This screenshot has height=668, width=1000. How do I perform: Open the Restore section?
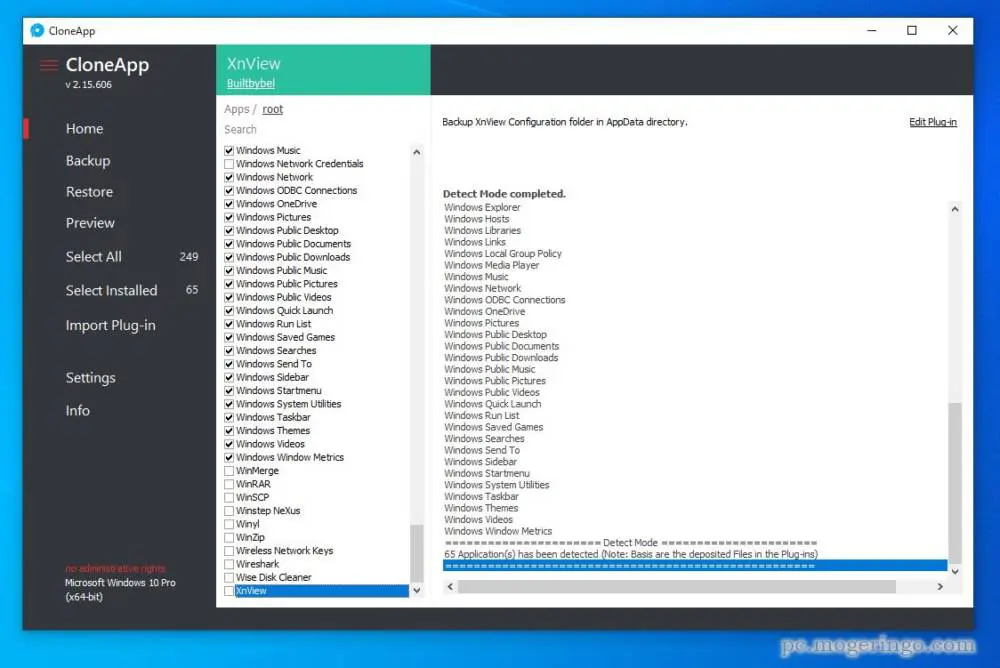pos(89,192)
